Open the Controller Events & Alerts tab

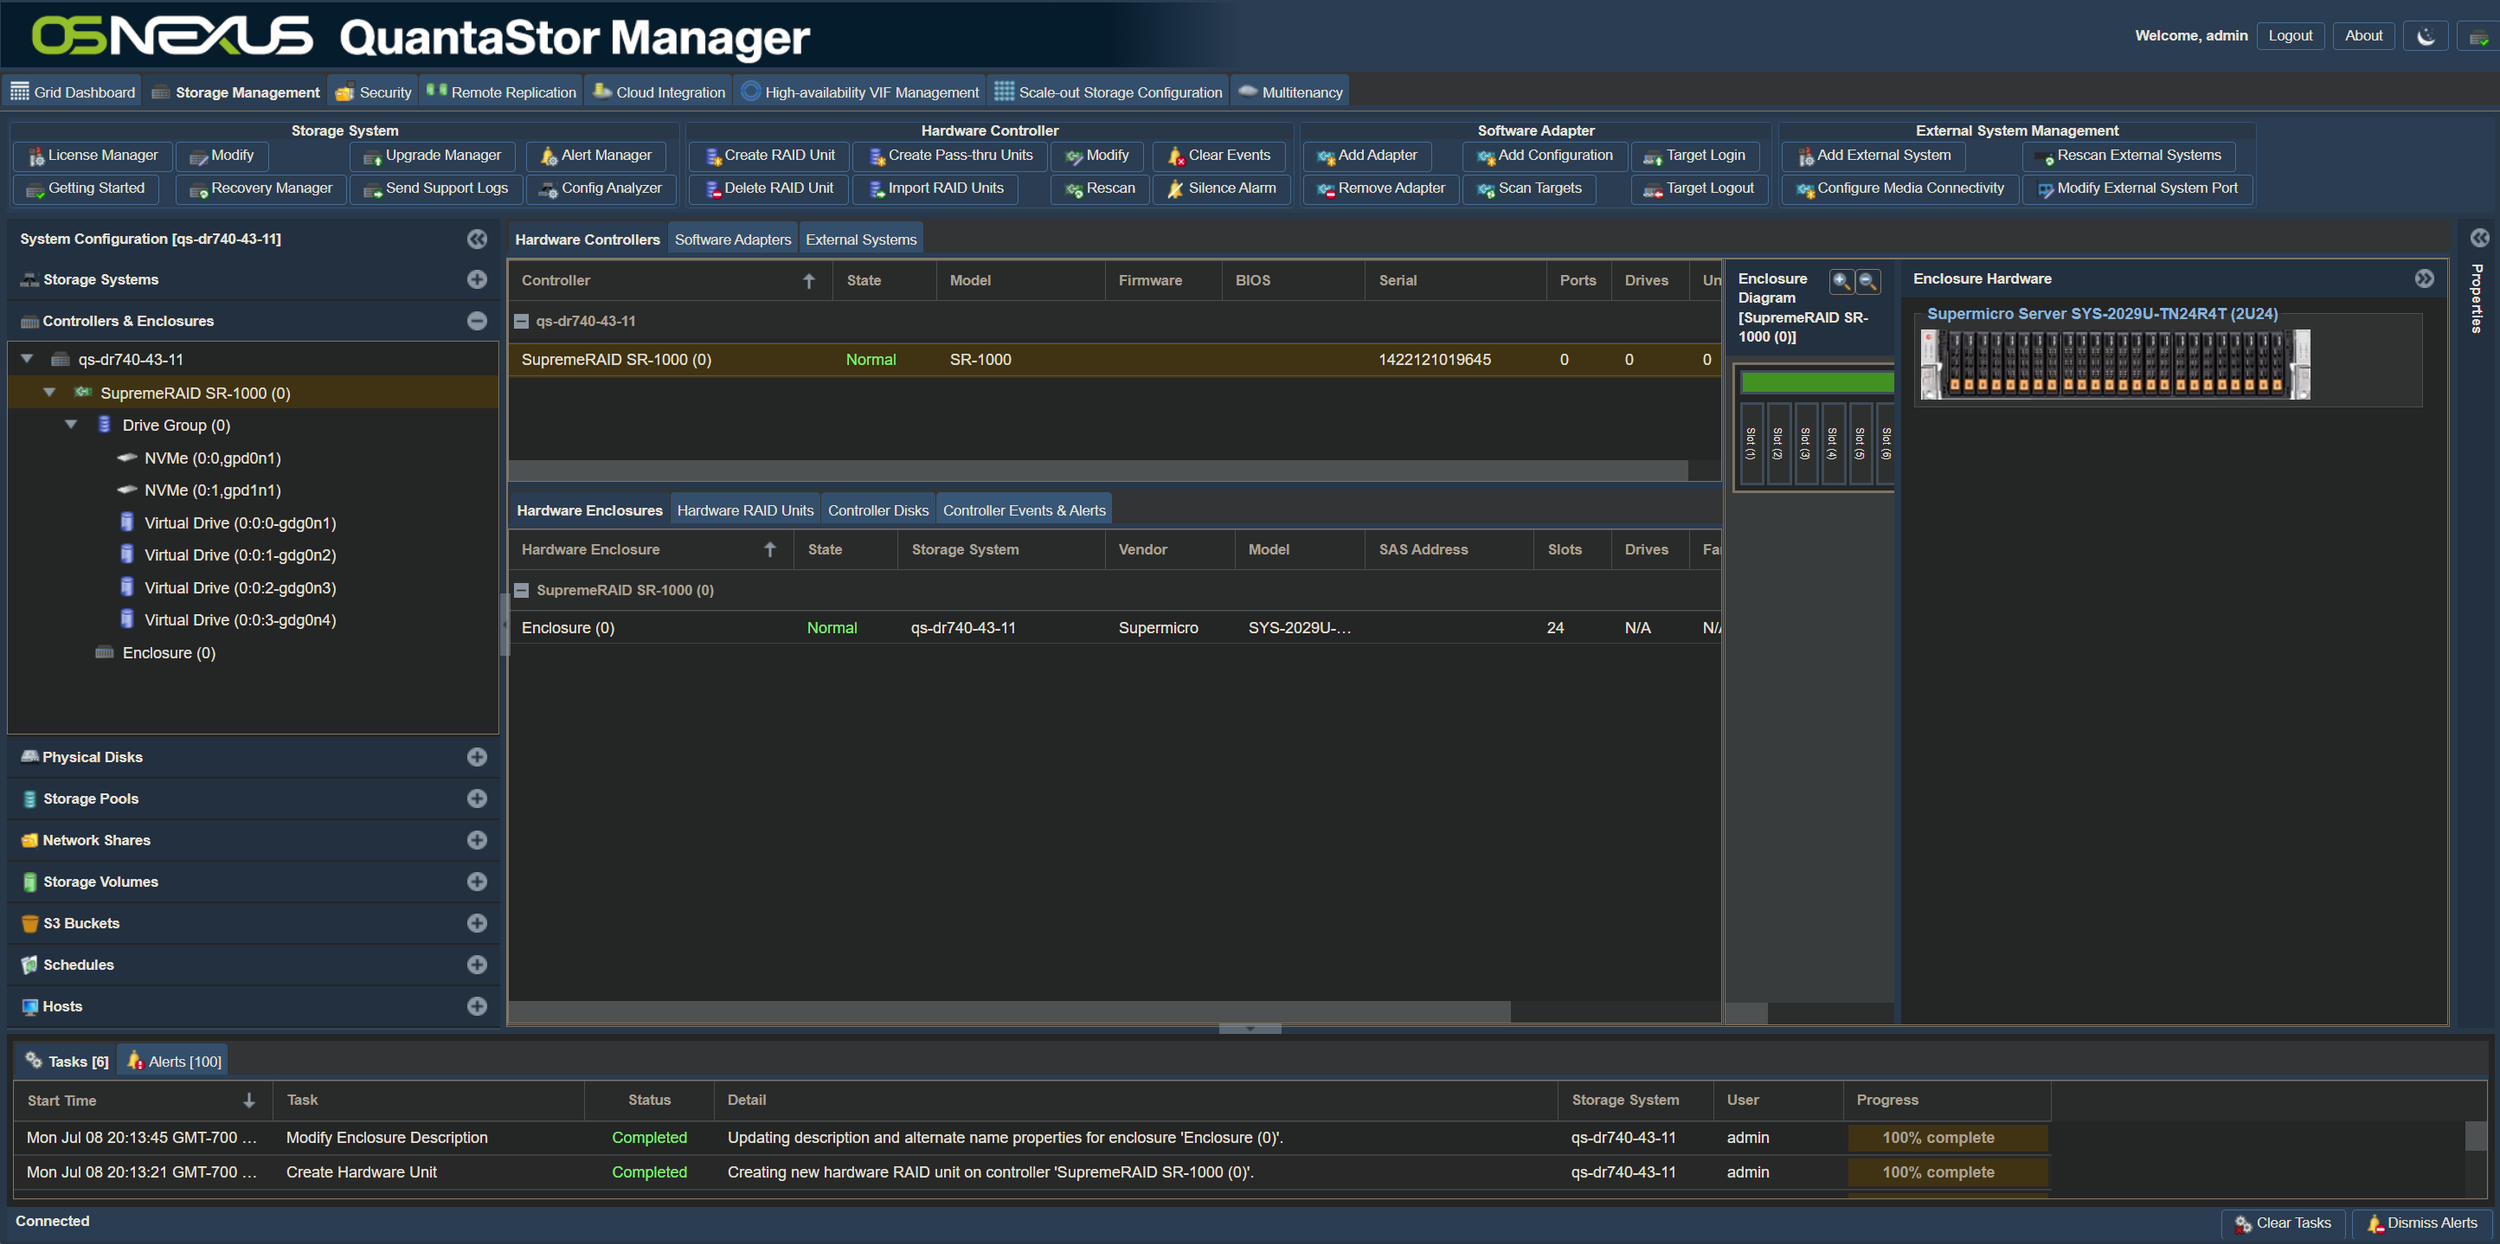tap(1023, 511)
